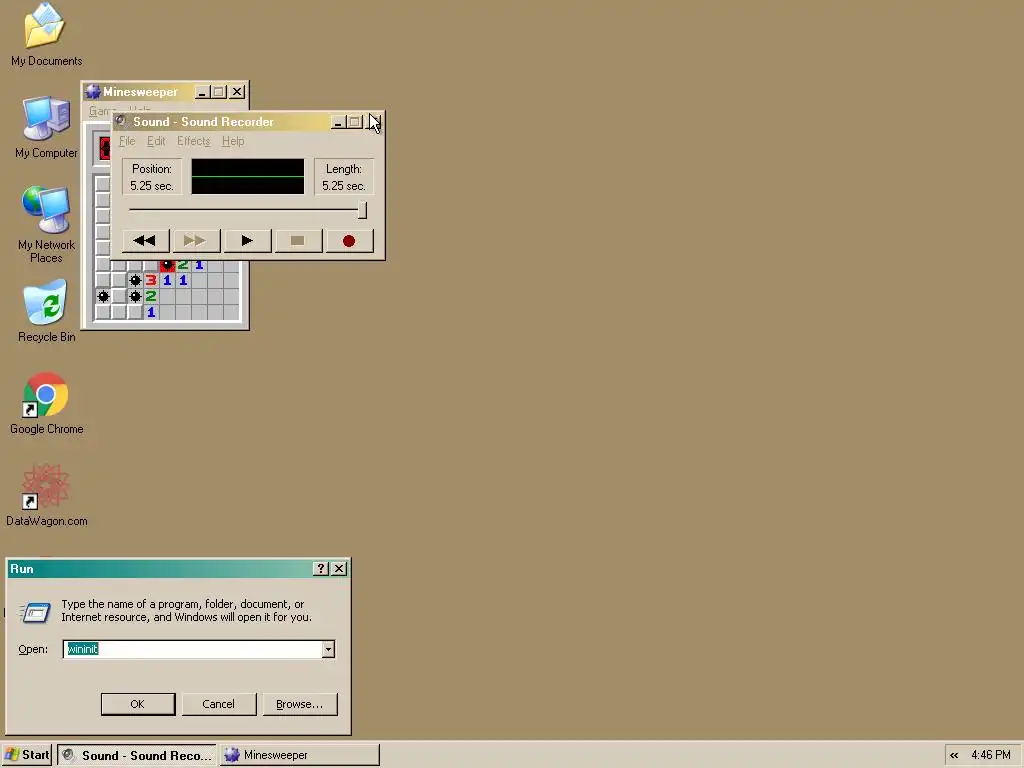Viewport: 1024px width, 768px height.
Task: Click the Sound Recorder title bar icon
Action: pyautogui.click(x=121, y=121)
